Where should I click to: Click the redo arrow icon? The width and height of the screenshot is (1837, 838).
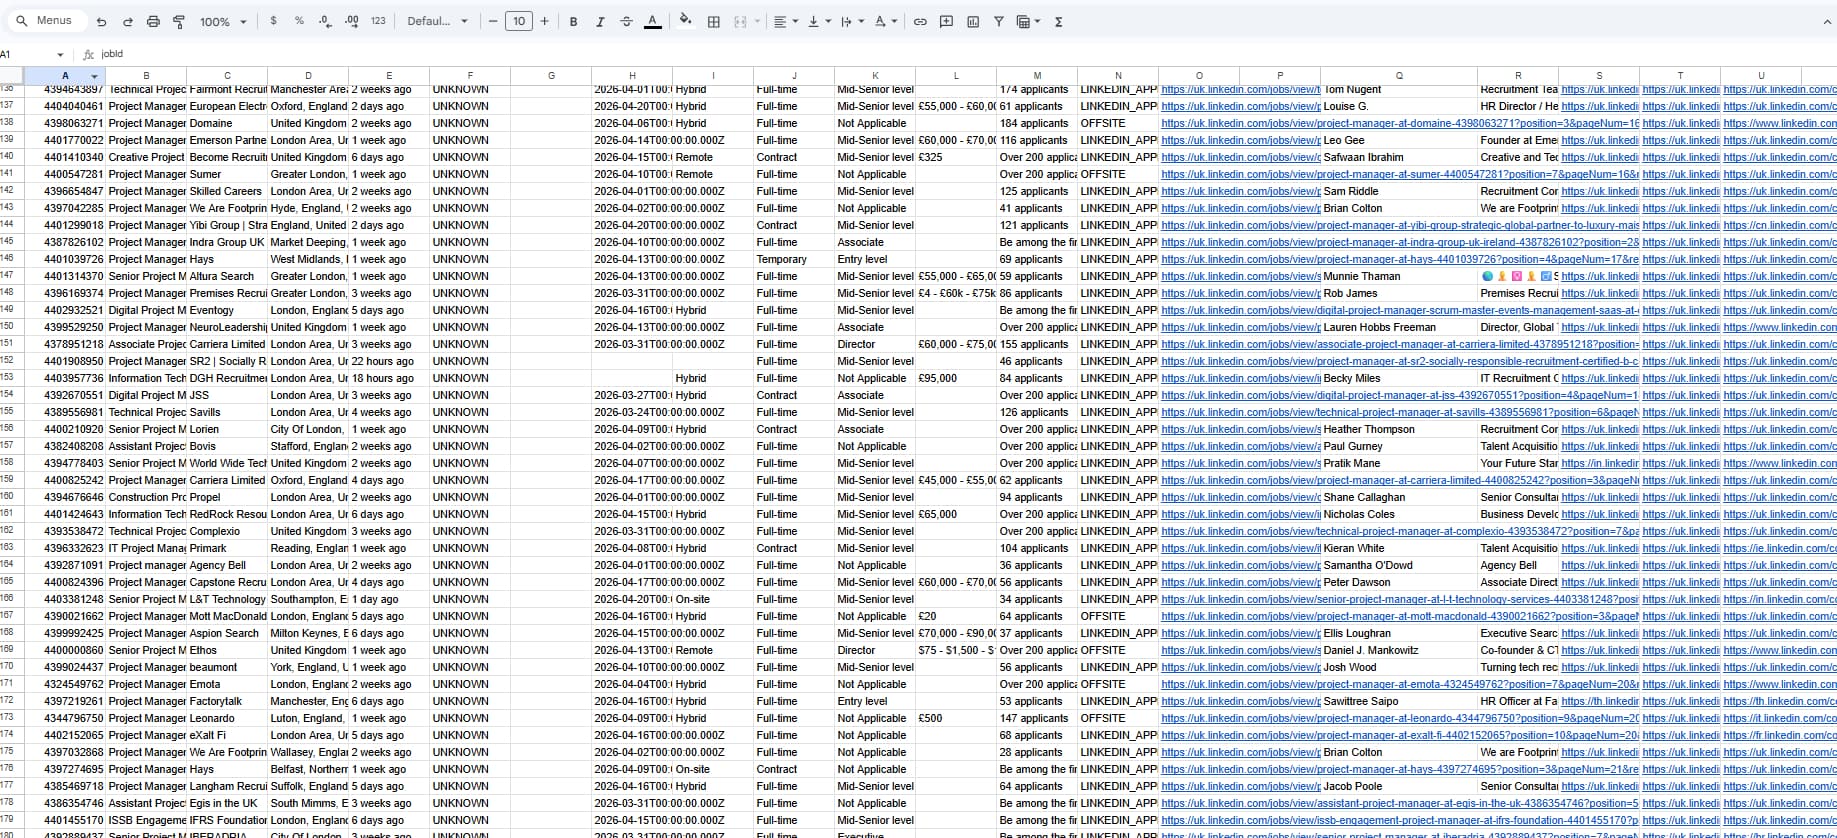pos(127,21)
